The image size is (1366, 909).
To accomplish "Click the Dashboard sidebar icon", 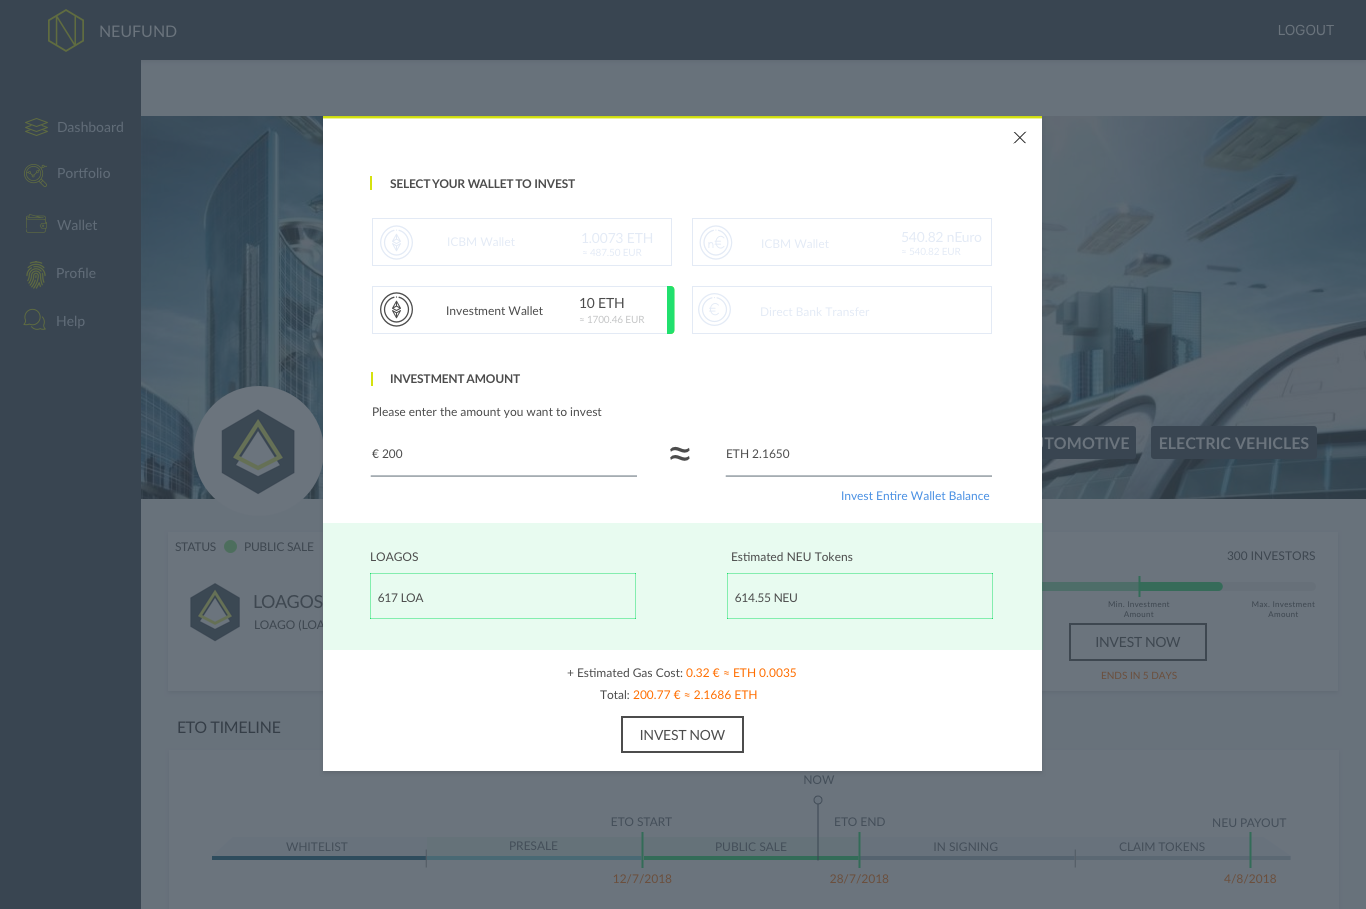I will [36, 127].
